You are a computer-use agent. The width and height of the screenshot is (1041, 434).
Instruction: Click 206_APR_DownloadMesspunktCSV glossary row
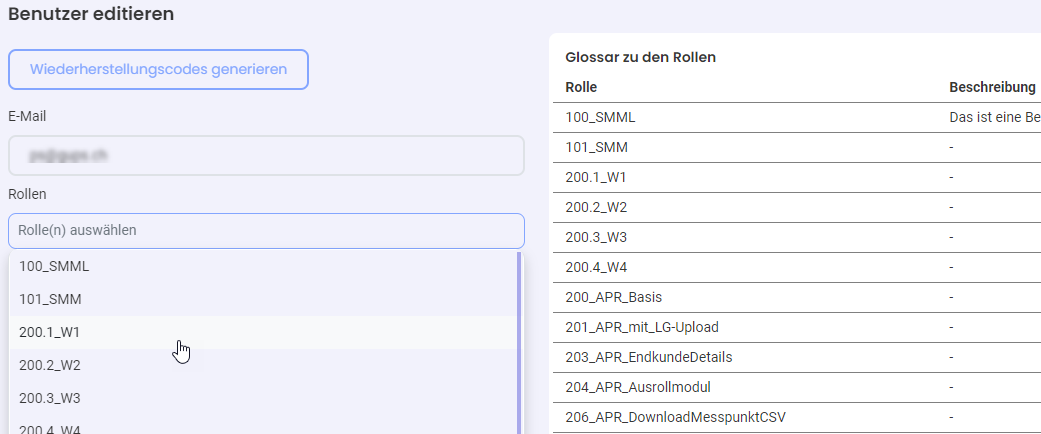click(x=797, y=417)
